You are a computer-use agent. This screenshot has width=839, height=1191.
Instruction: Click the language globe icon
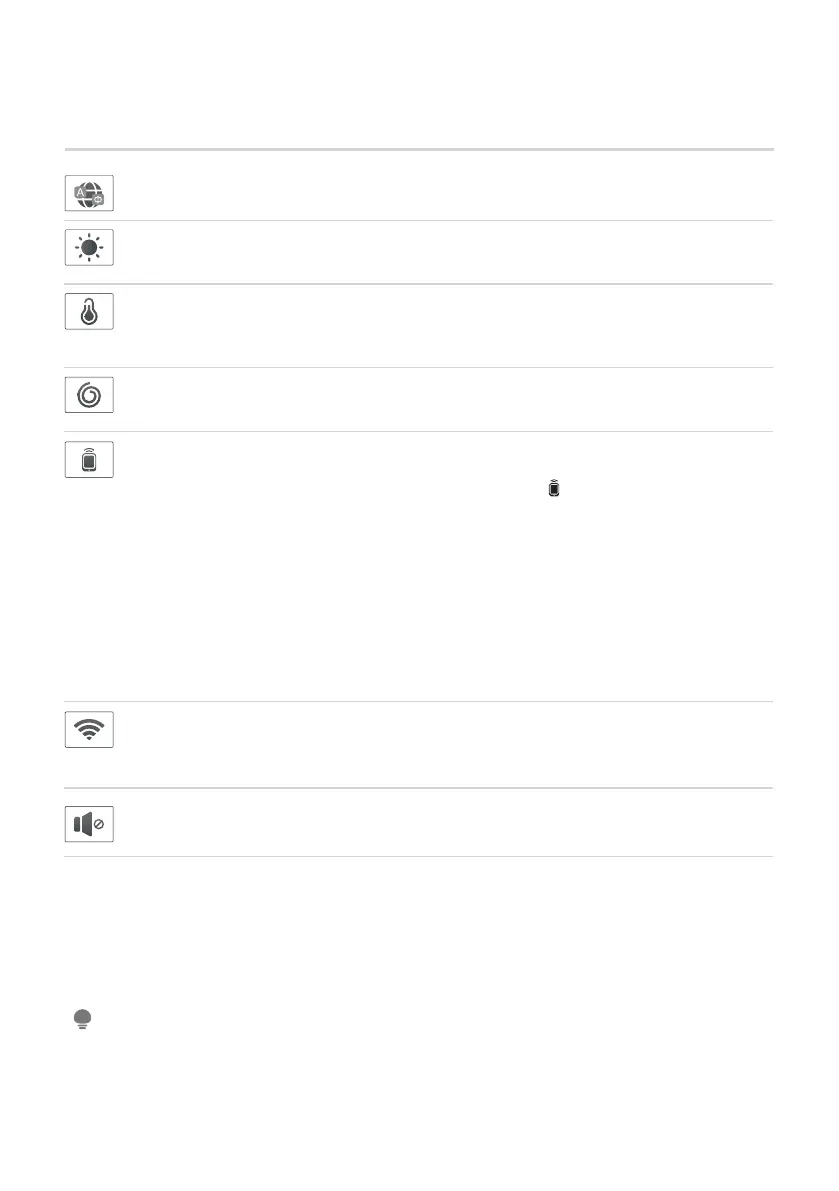pyautogui.click(x=89, y=191)
